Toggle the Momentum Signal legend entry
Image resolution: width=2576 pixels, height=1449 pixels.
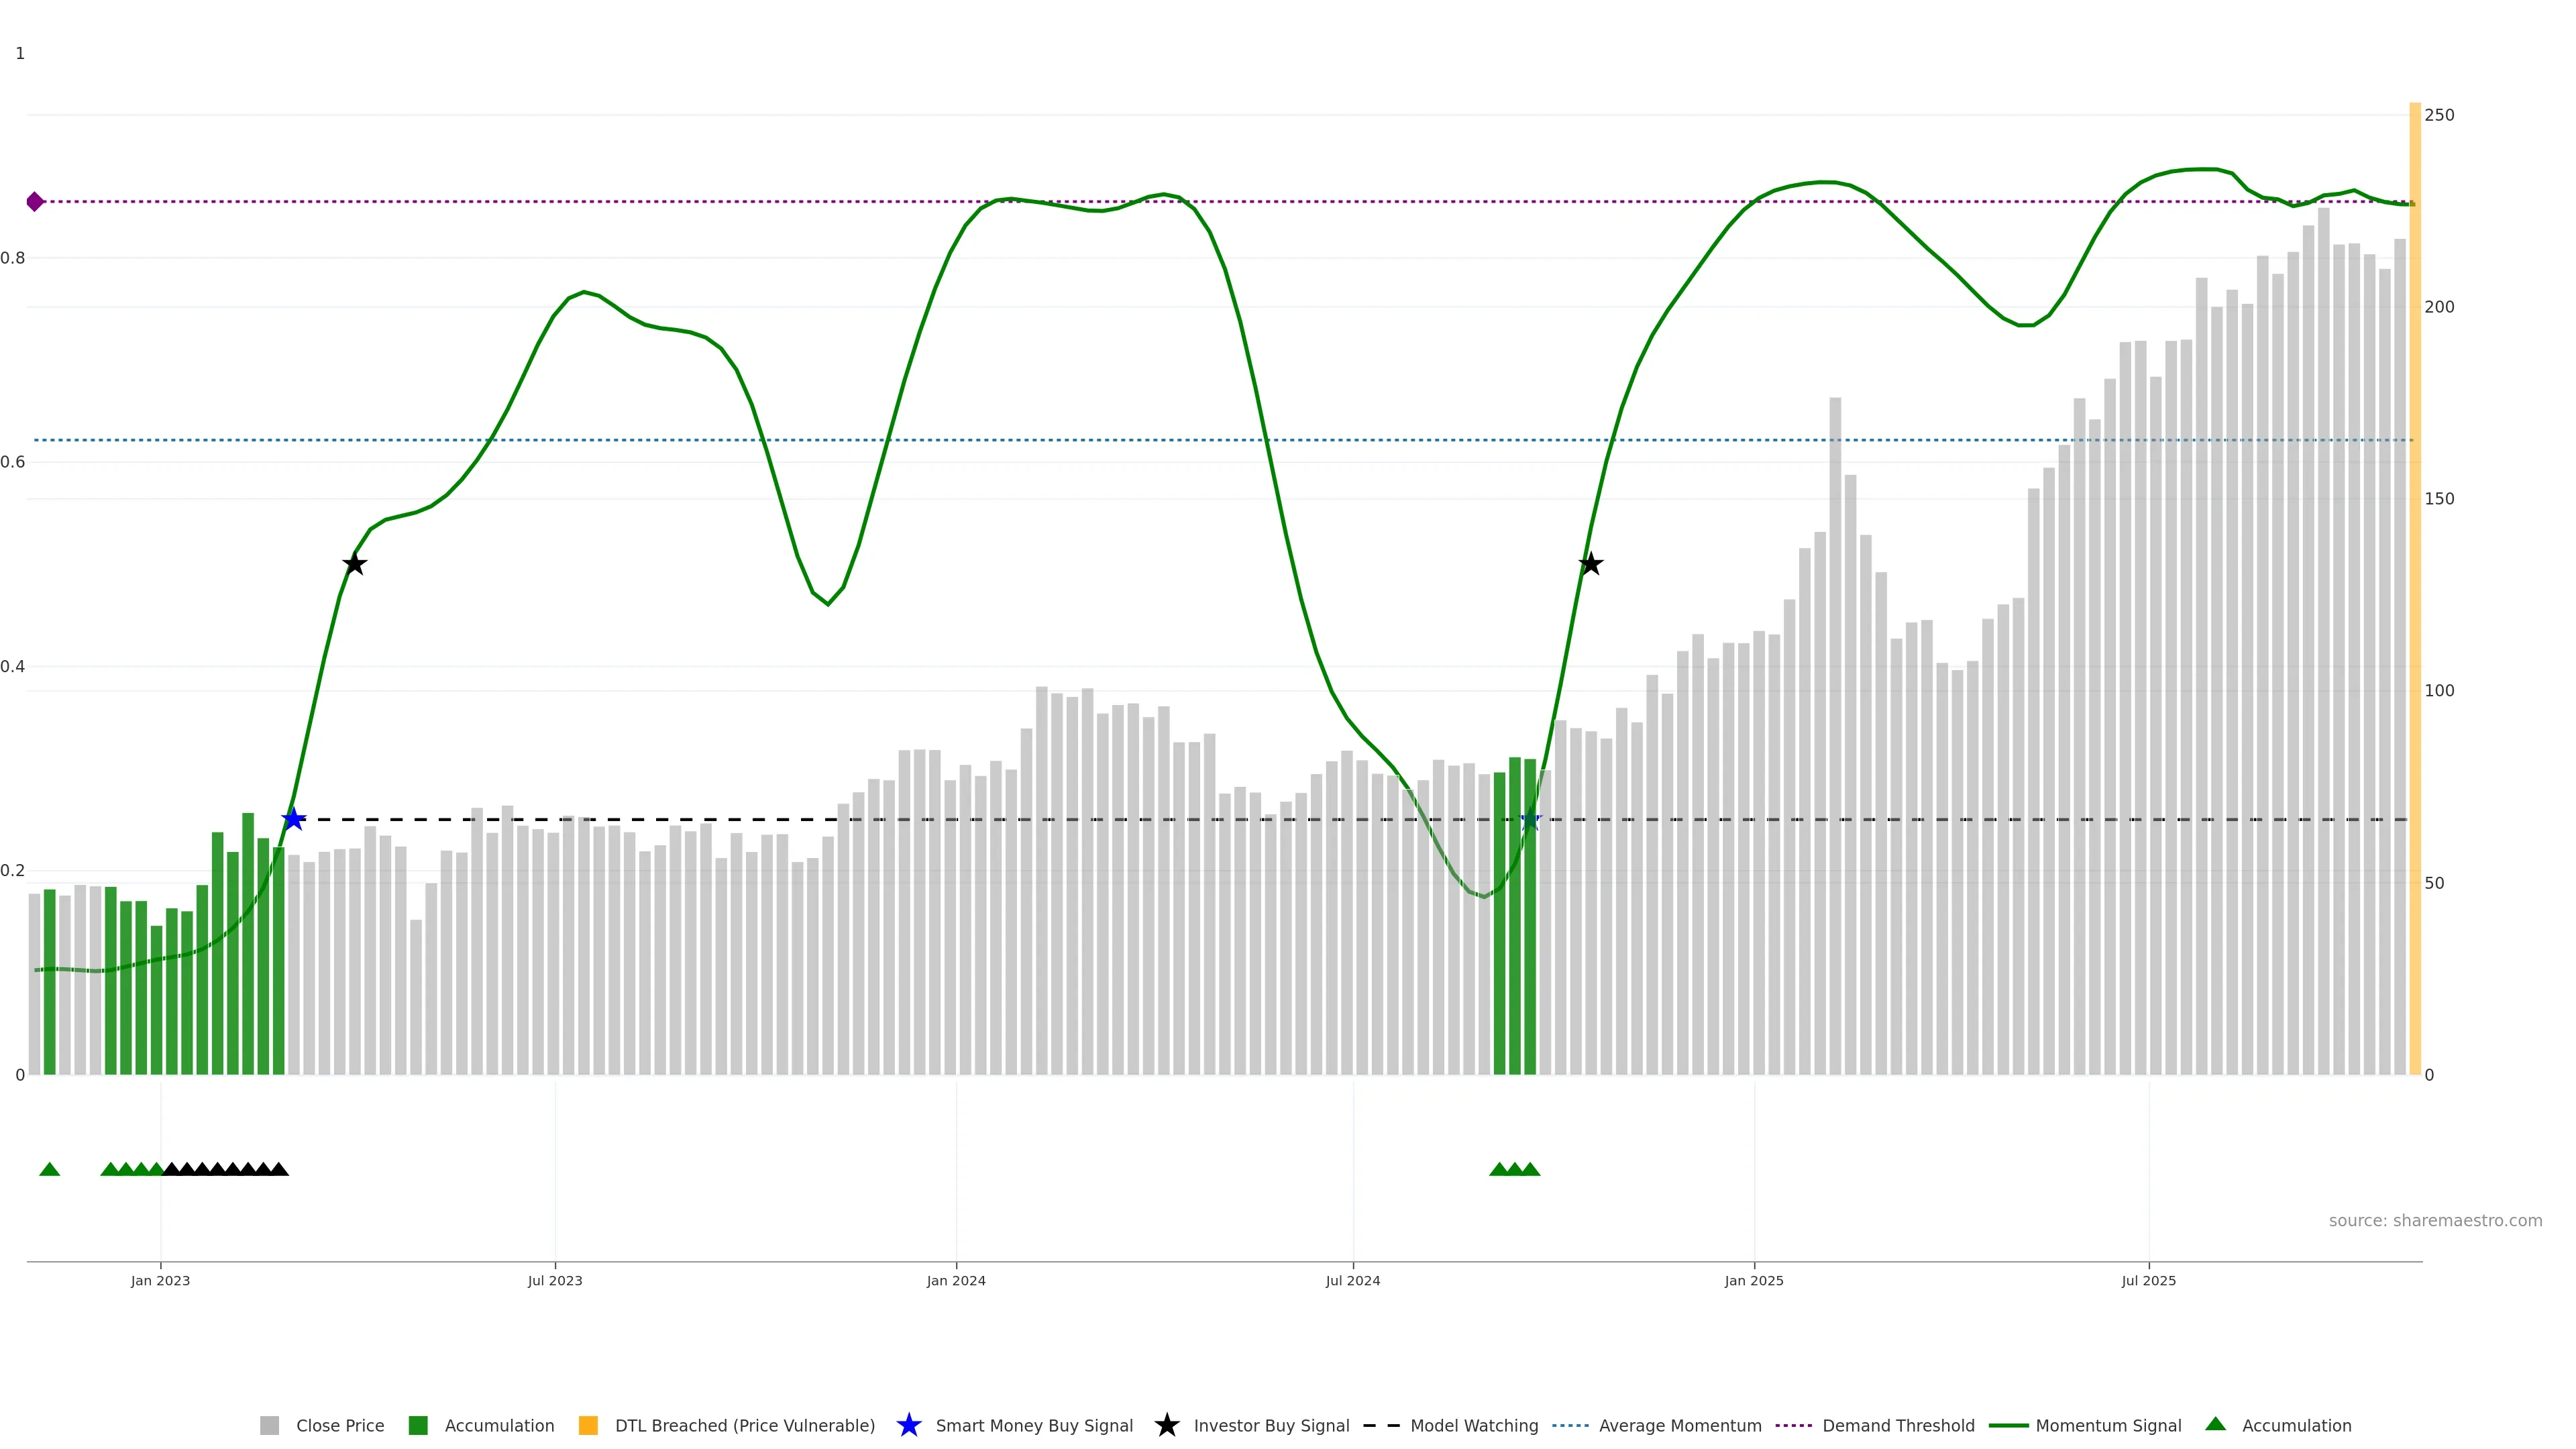tap(2107, 1426)
